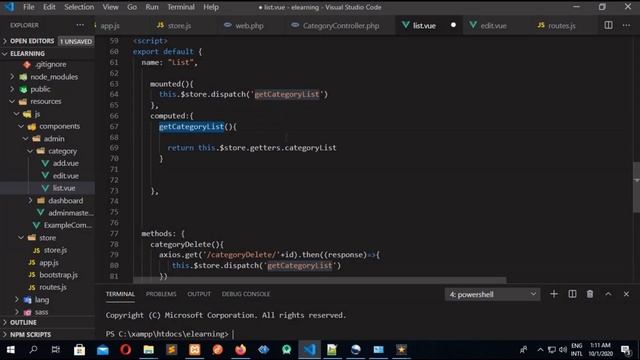Screen dimensions: 640x360
Task: Open the powershell terminal selector dropdown
Action: pos(492,294)
